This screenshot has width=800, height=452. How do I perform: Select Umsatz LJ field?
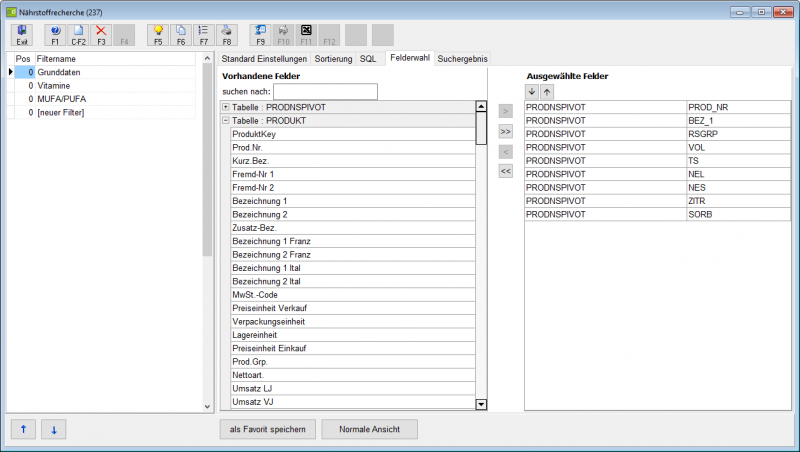(353, 389)
